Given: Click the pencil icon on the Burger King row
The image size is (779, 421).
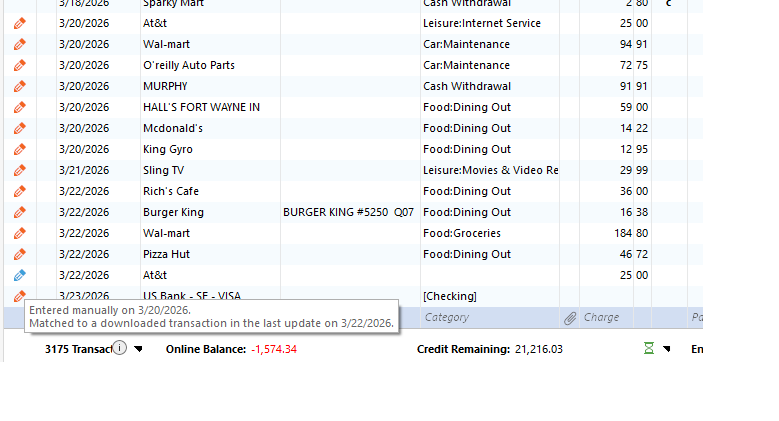Looking at the screenshot, I should click(19, 212).
